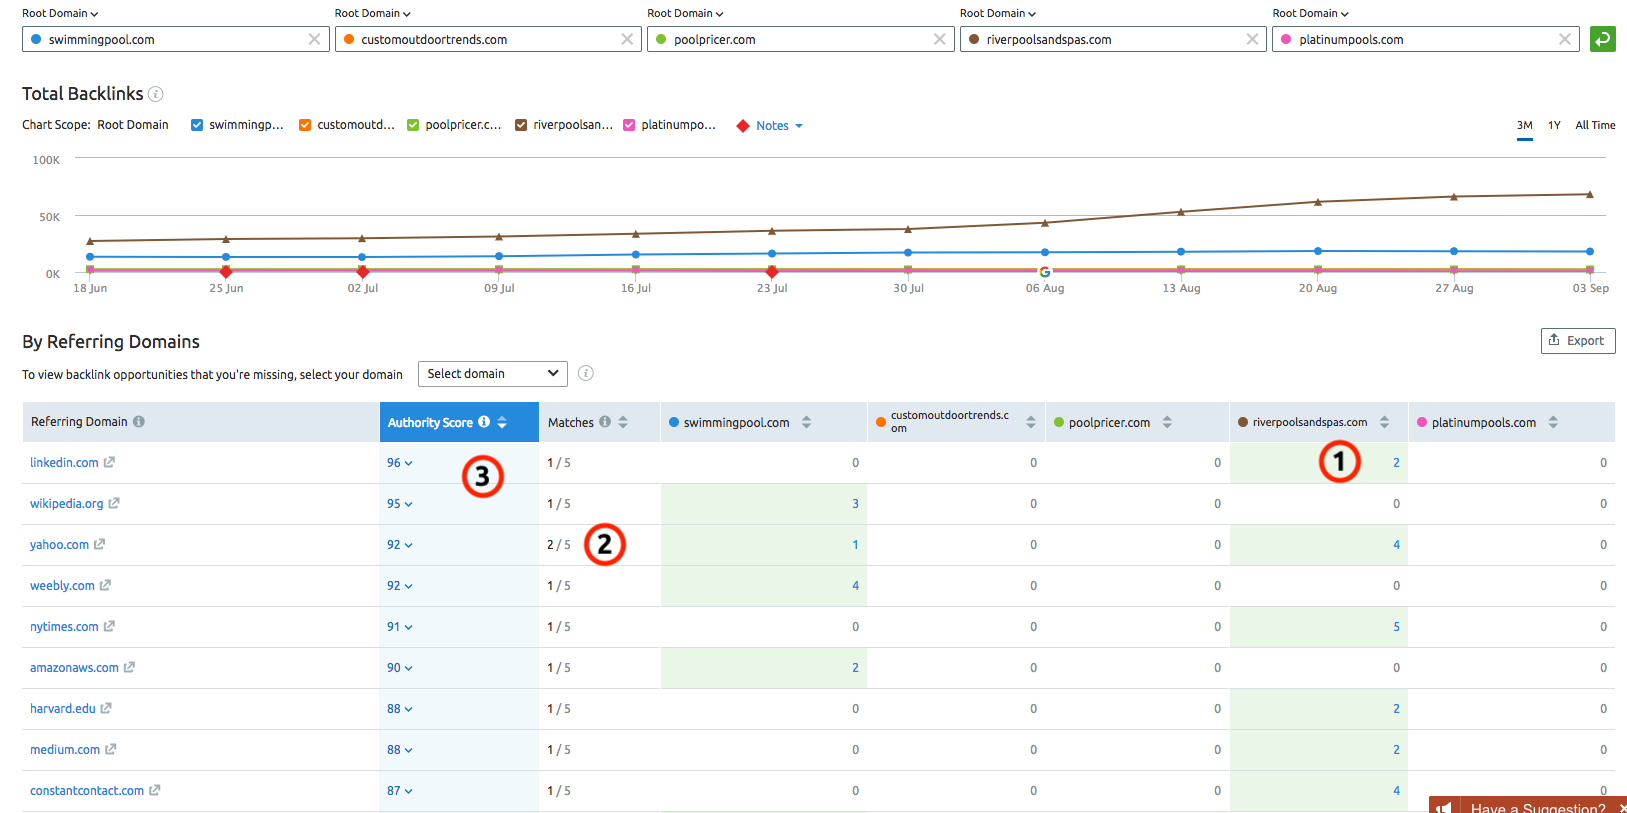
Task: Click the Export button
Action: point(1578,340)
